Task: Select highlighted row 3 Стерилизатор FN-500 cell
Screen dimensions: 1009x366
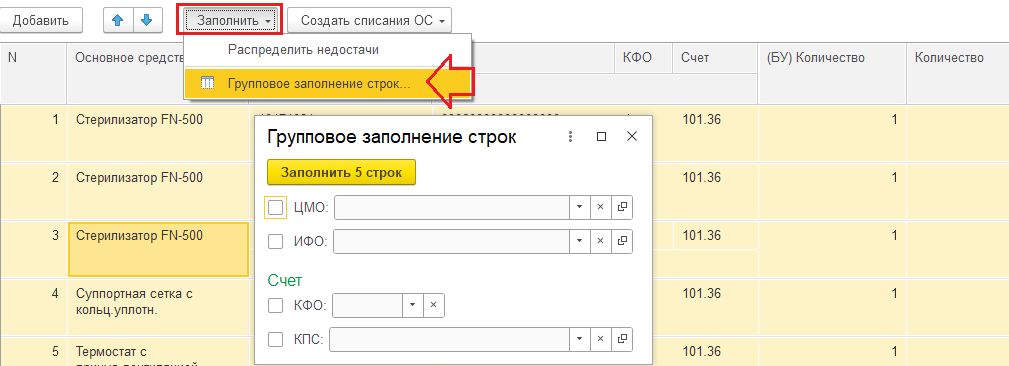Action: coord(158,250)
